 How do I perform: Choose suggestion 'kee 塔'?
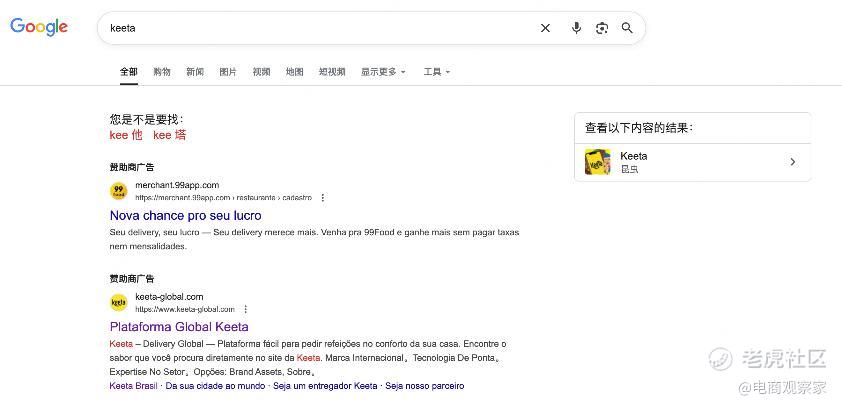[x=170, y=135]
